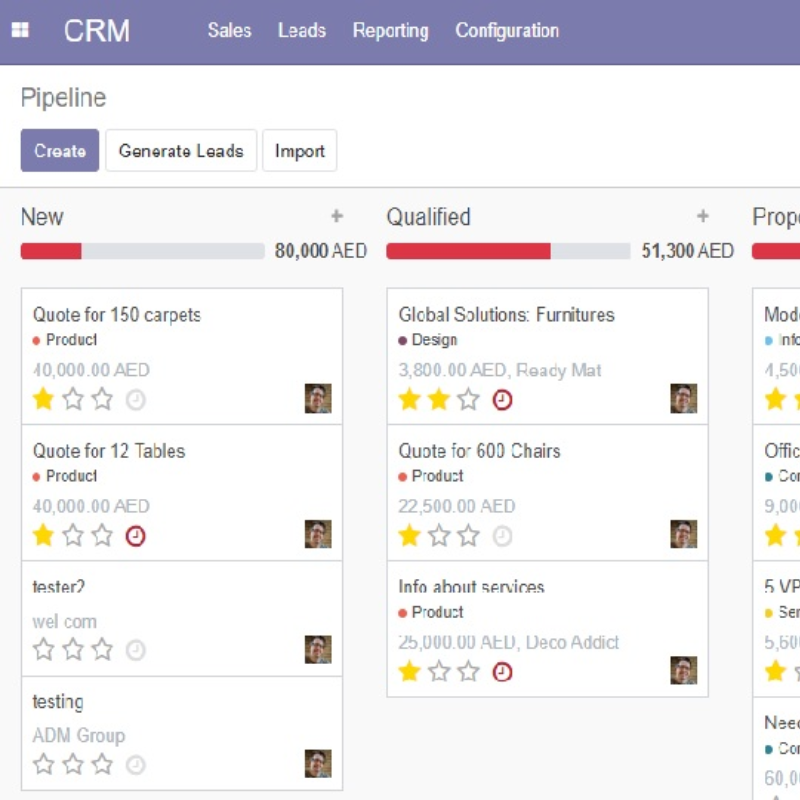Expand the Configuration menu
Image resolution: width=800 pixels, height=800 pixels.
coord(507,31)
